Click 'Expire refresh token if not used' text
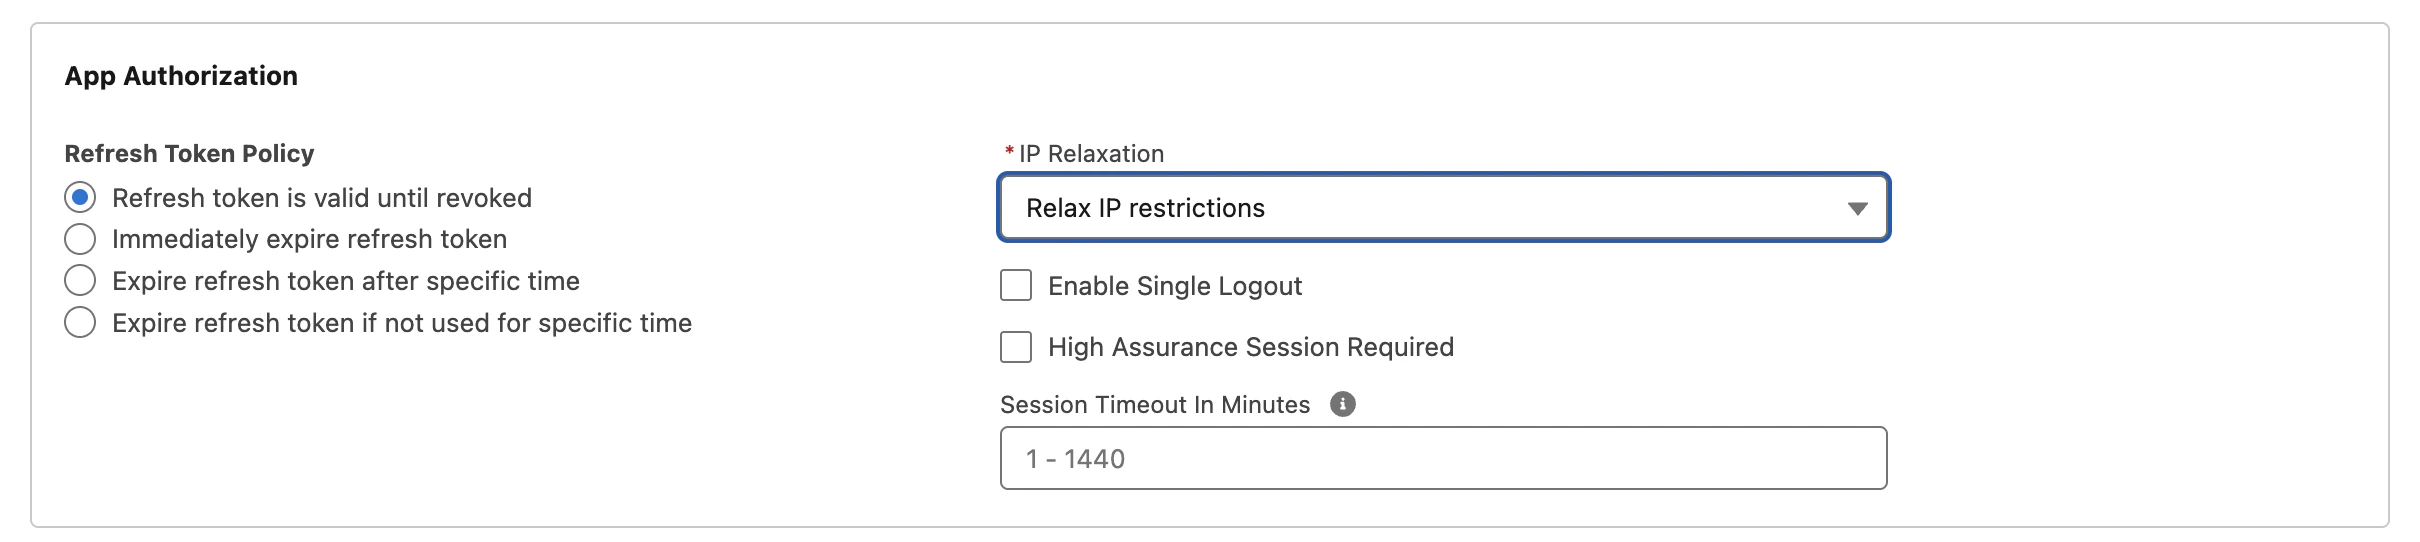2420x542 pixels. 401,324
